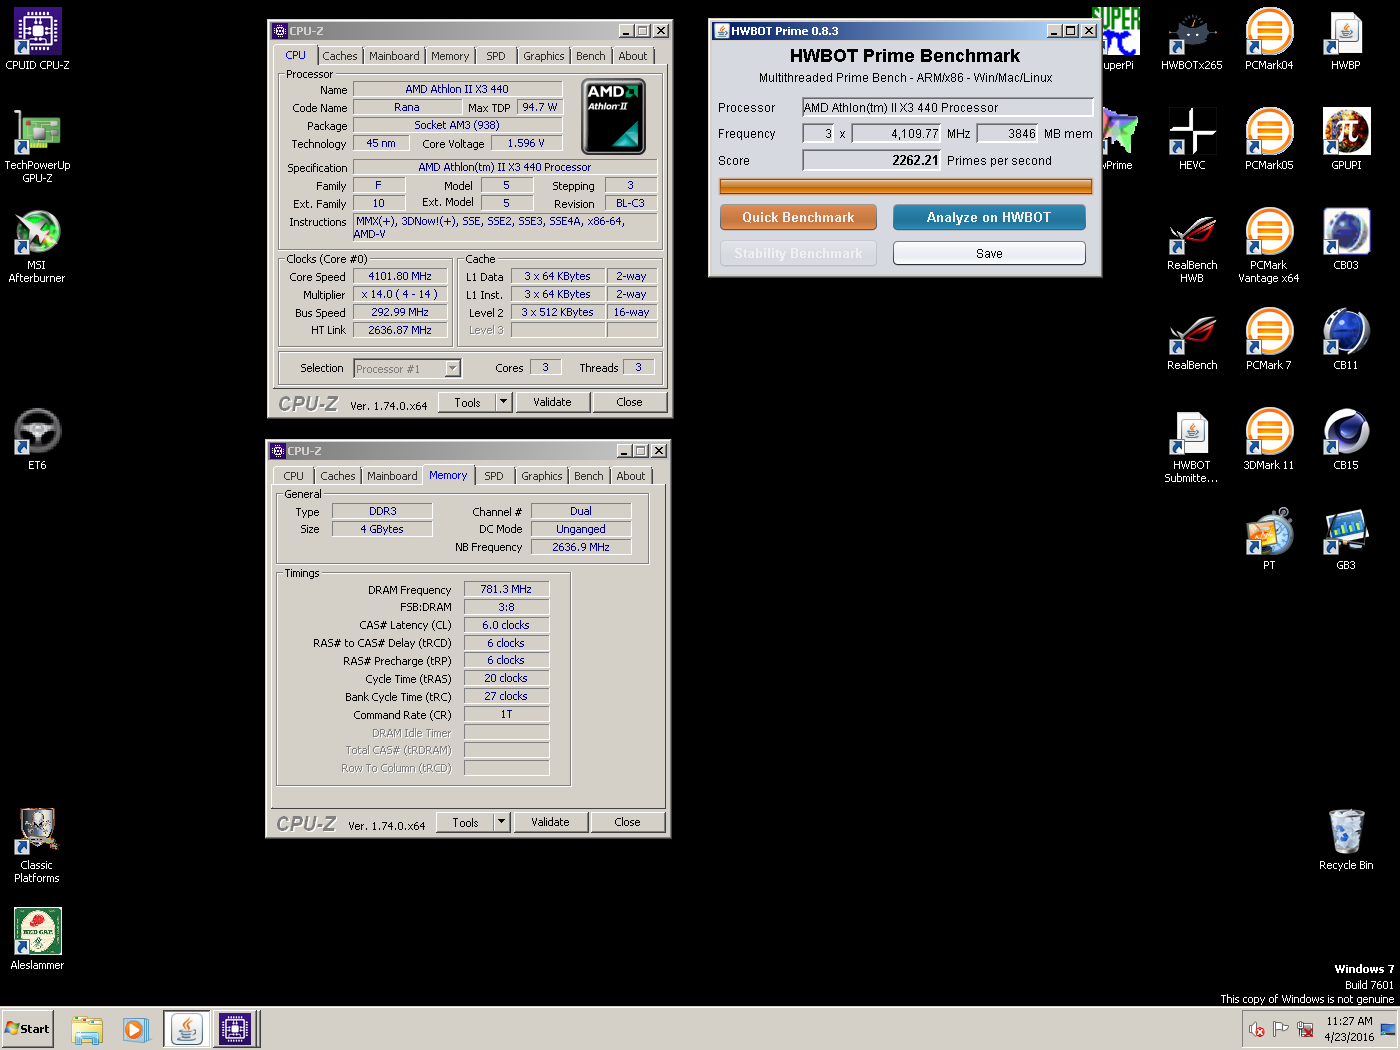Open Aleslammer desktop icon

coord(37,939)
